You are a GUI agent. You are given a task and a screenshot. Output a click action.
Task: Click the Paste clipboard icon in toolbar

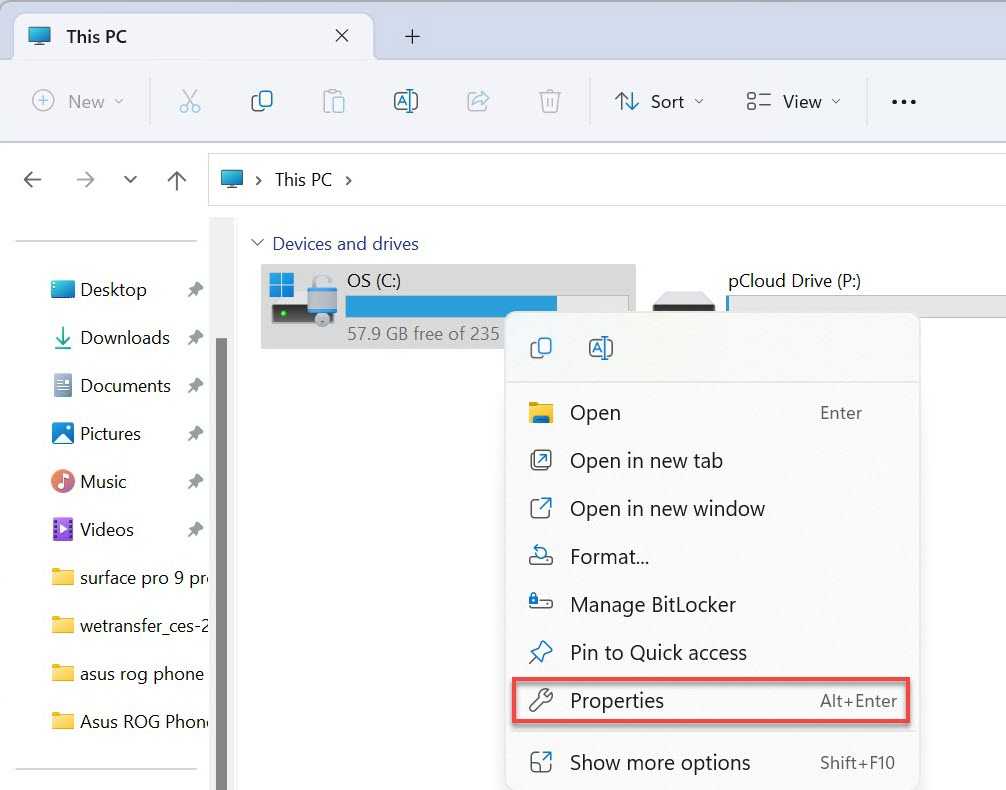pyautogui.click(x=334, y=101)
